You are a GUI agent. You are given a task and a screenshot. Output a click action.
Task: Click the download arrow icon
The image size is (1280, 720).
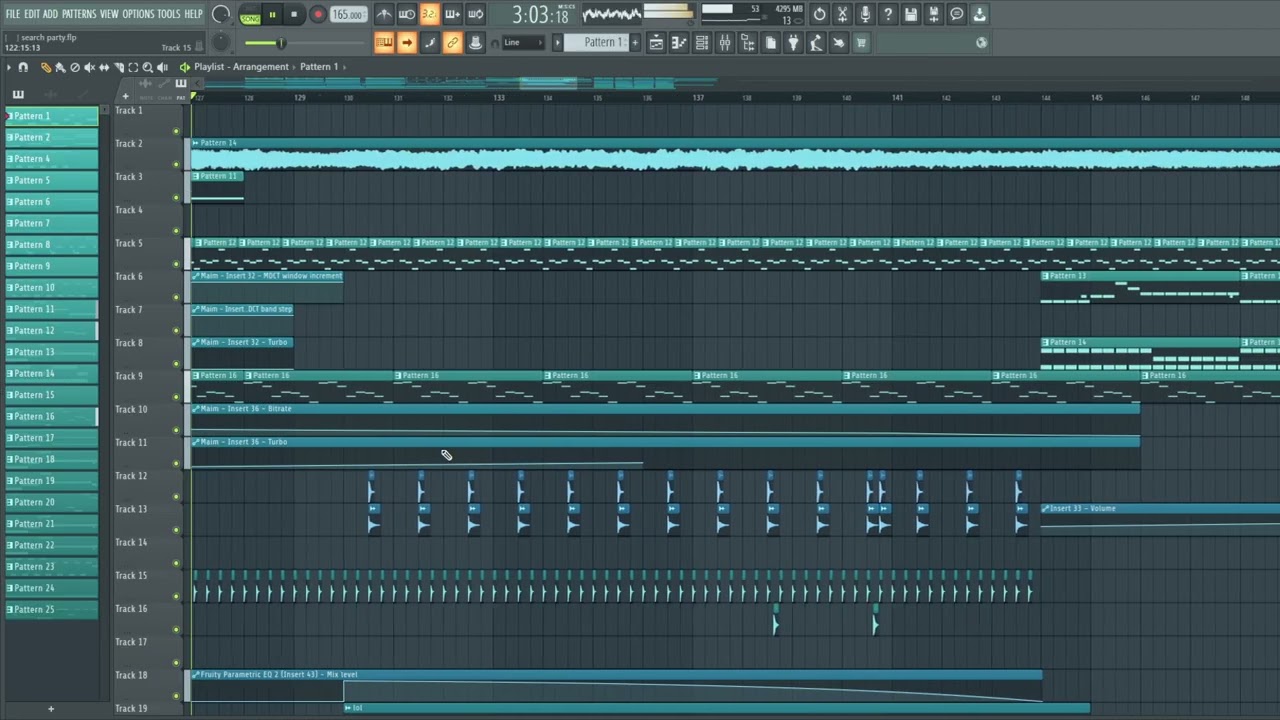point(980,14)
